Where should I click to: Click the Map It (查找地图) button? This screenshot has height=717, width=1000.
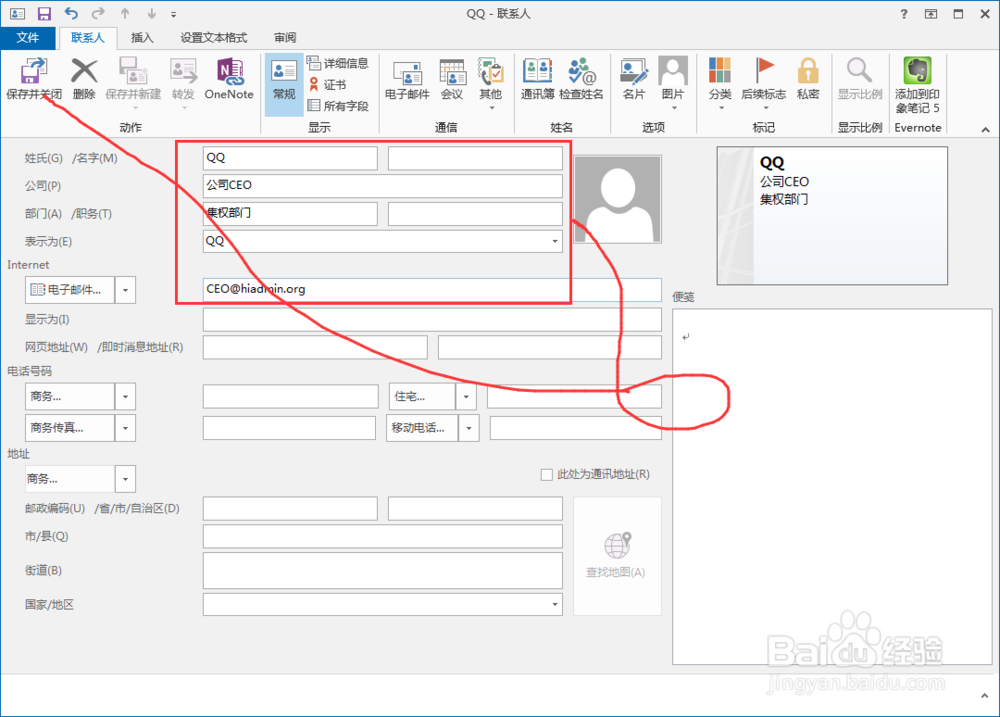coord(617,556)
